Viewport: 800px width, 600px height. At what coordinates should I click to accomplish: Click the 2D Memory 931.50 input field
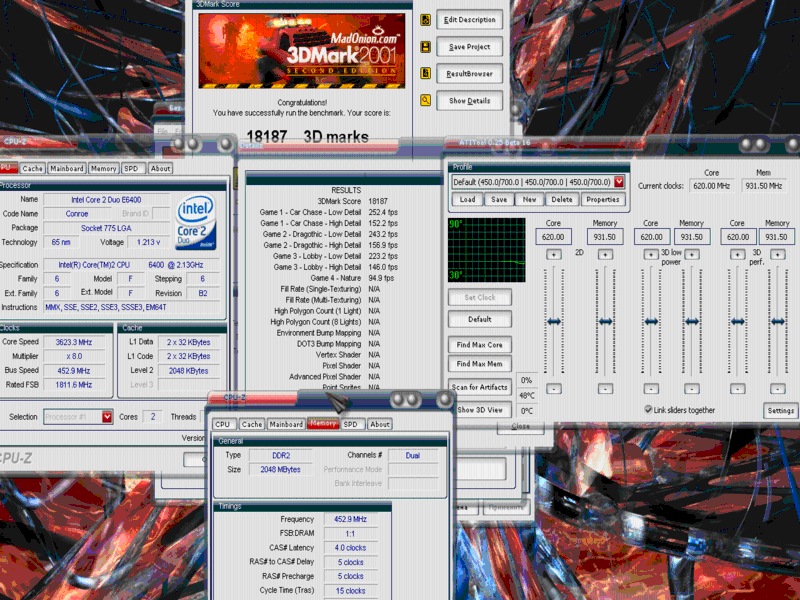[x=605, y=237]
